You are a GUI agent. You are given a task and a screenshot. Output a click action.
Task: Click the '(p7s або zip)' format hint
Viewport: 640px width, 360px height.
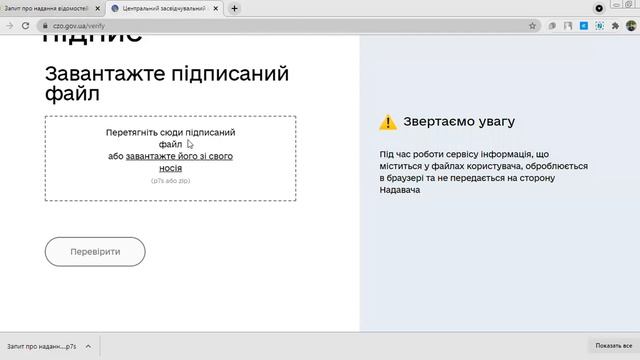click(x=171, y=180)
